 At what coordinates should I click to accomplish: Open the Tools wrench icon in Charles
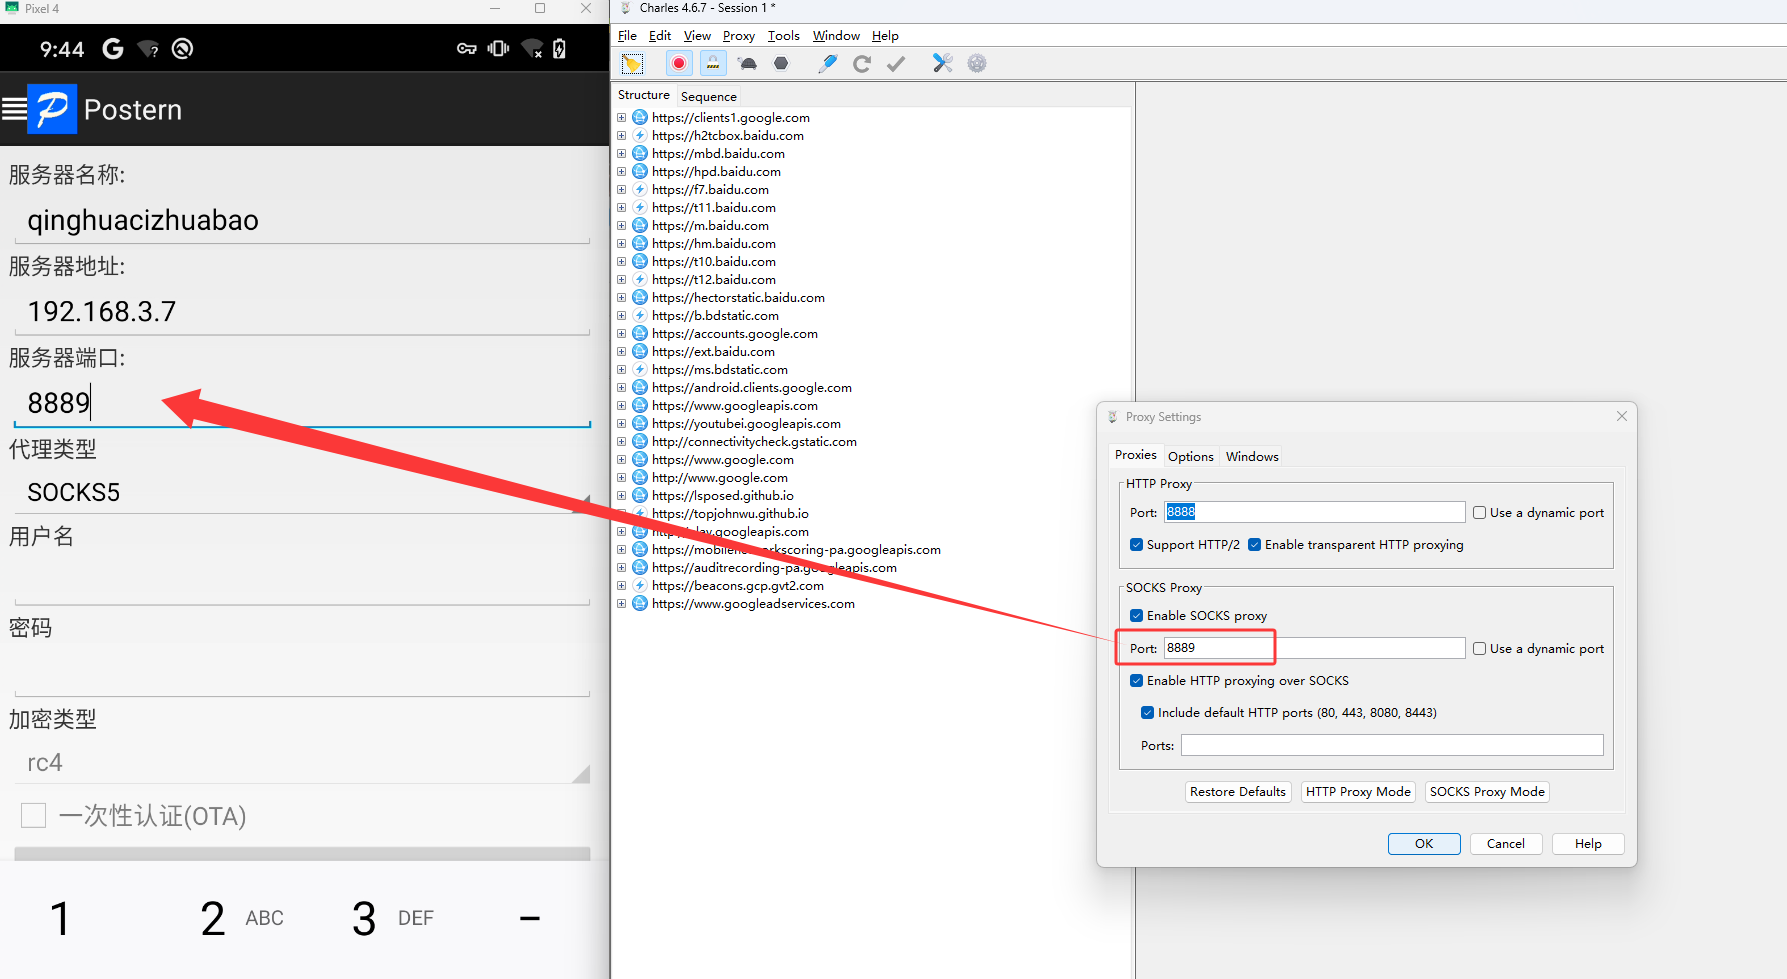click(943, 64)
